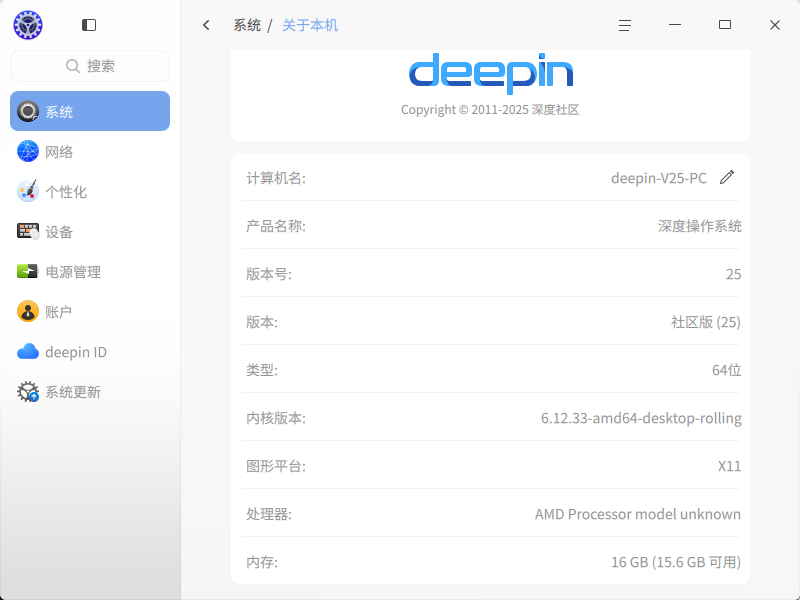Click the deepin logo image
This screenshot has height=600, width=800.
491,73
